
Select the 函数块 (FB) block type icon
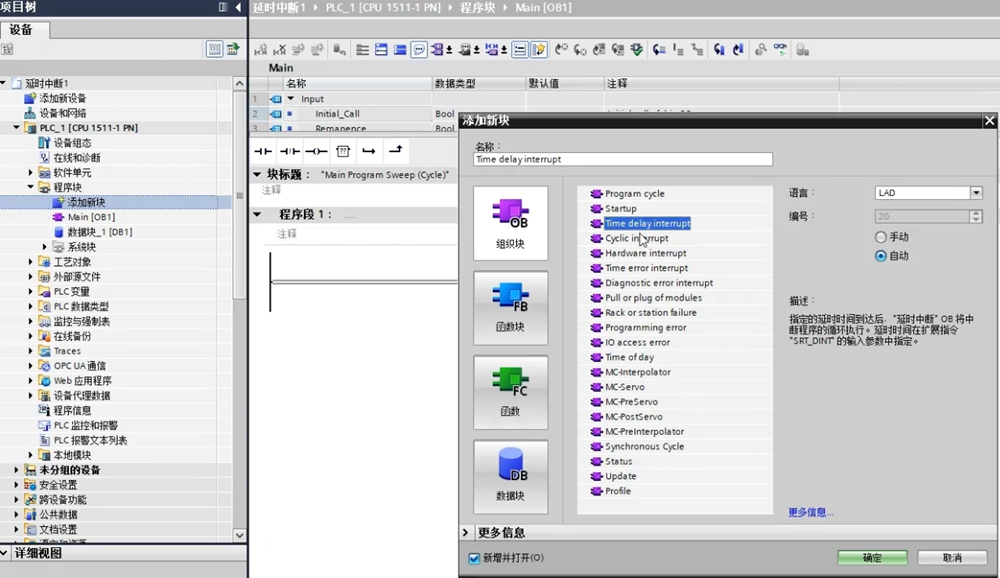[x=510, y=308]
